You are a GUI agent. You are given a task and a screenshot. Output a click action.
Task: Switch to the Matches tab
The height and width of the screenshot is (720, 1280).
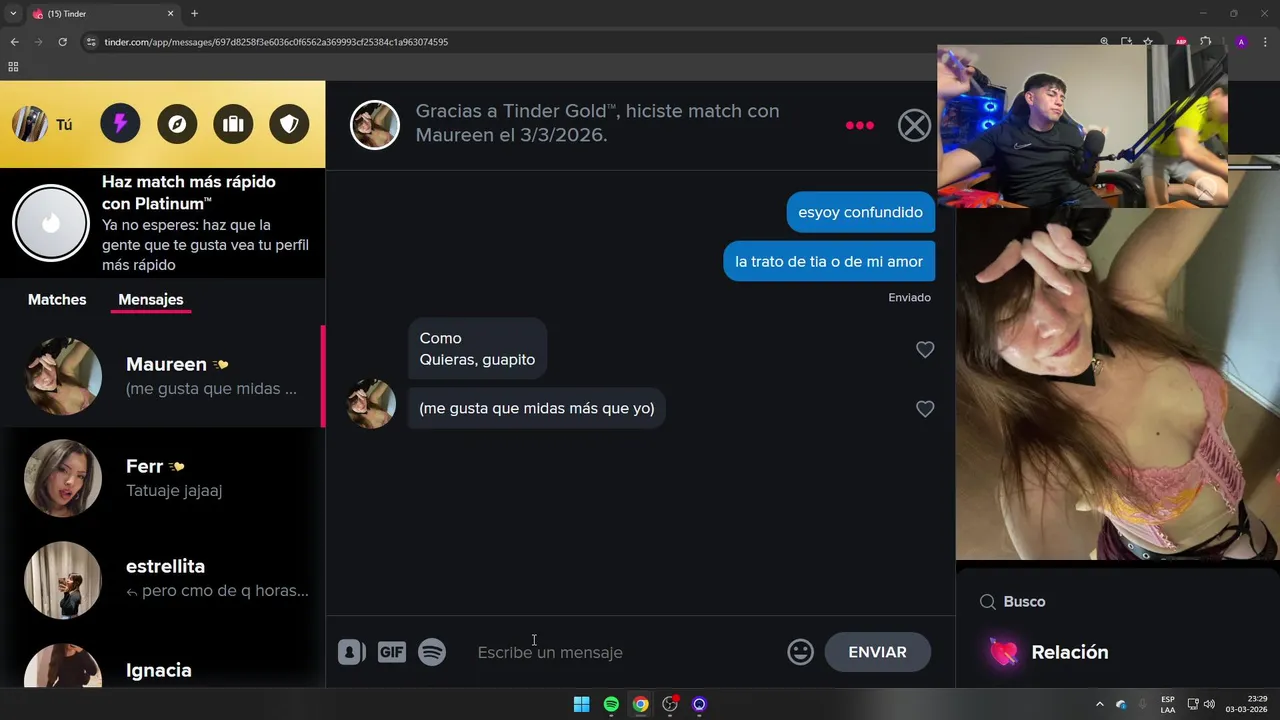tap(57, 299)
